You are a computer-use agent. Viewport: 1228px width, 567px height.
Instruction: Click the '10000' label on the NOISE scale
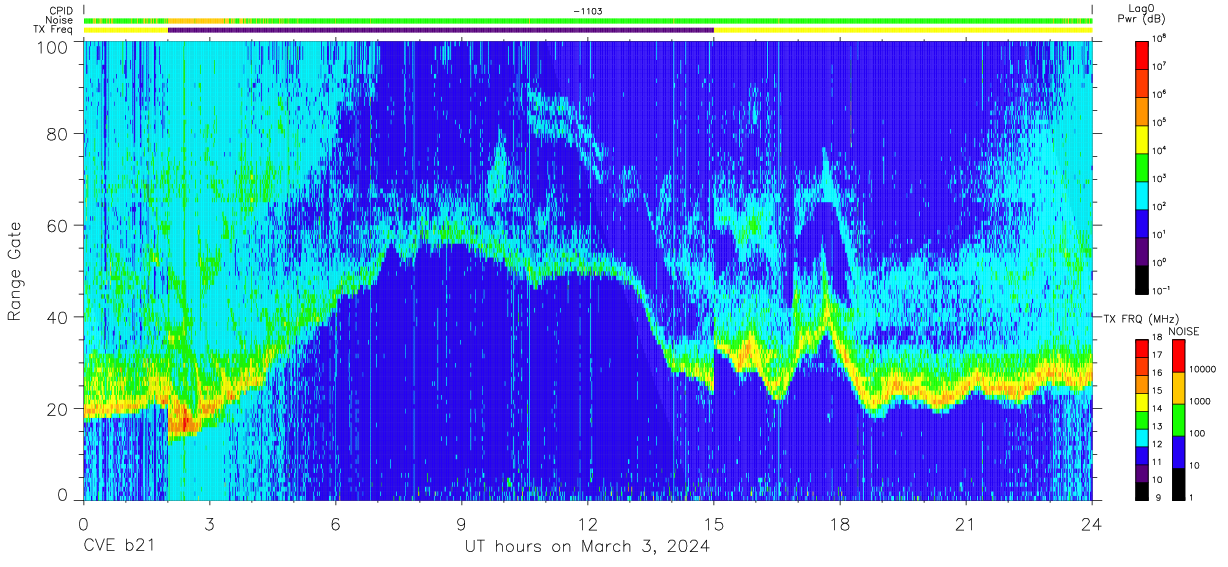click(1203, 369)
